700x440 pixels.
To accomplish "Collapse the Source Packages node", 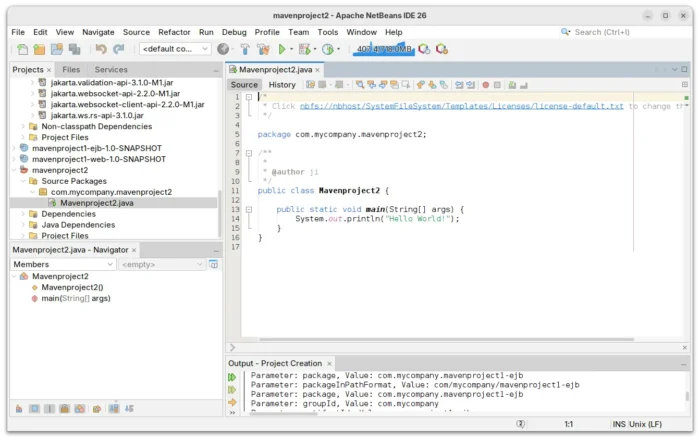I will [23, 181].
